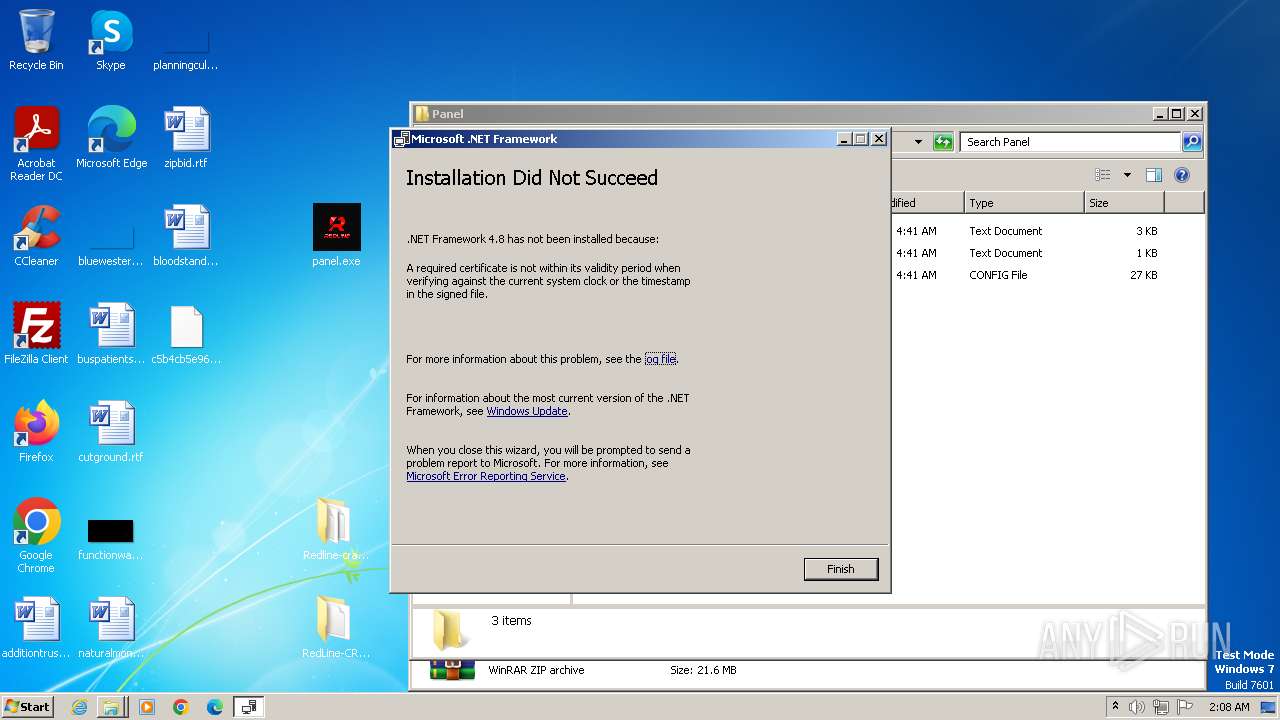Open the Windows Update link
Screen dimensions: 1280x720
click(x=527, y=411)
